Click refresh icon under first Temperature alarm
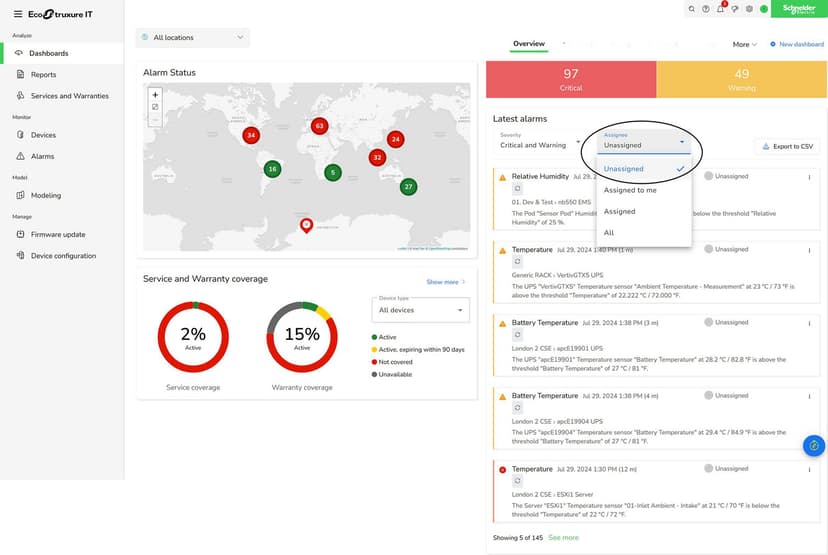Image resolution: width=828 pixels, height=555 pixels. [x=518, y=261]
